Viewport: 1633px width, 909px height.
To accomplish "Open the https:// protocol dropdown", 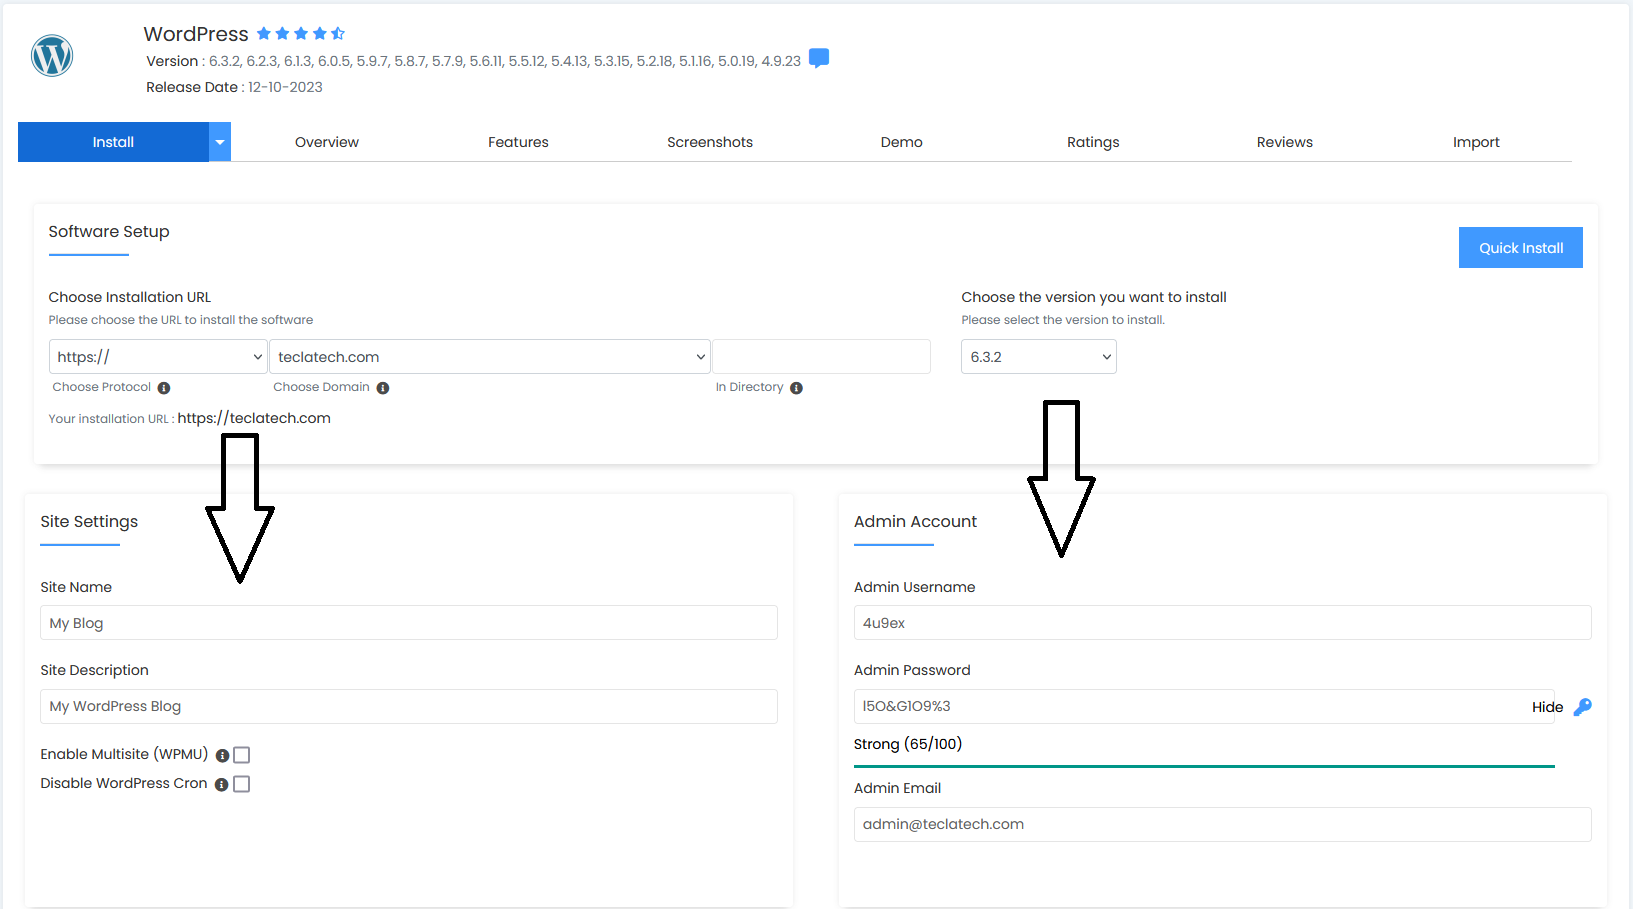I will point(158,357).
